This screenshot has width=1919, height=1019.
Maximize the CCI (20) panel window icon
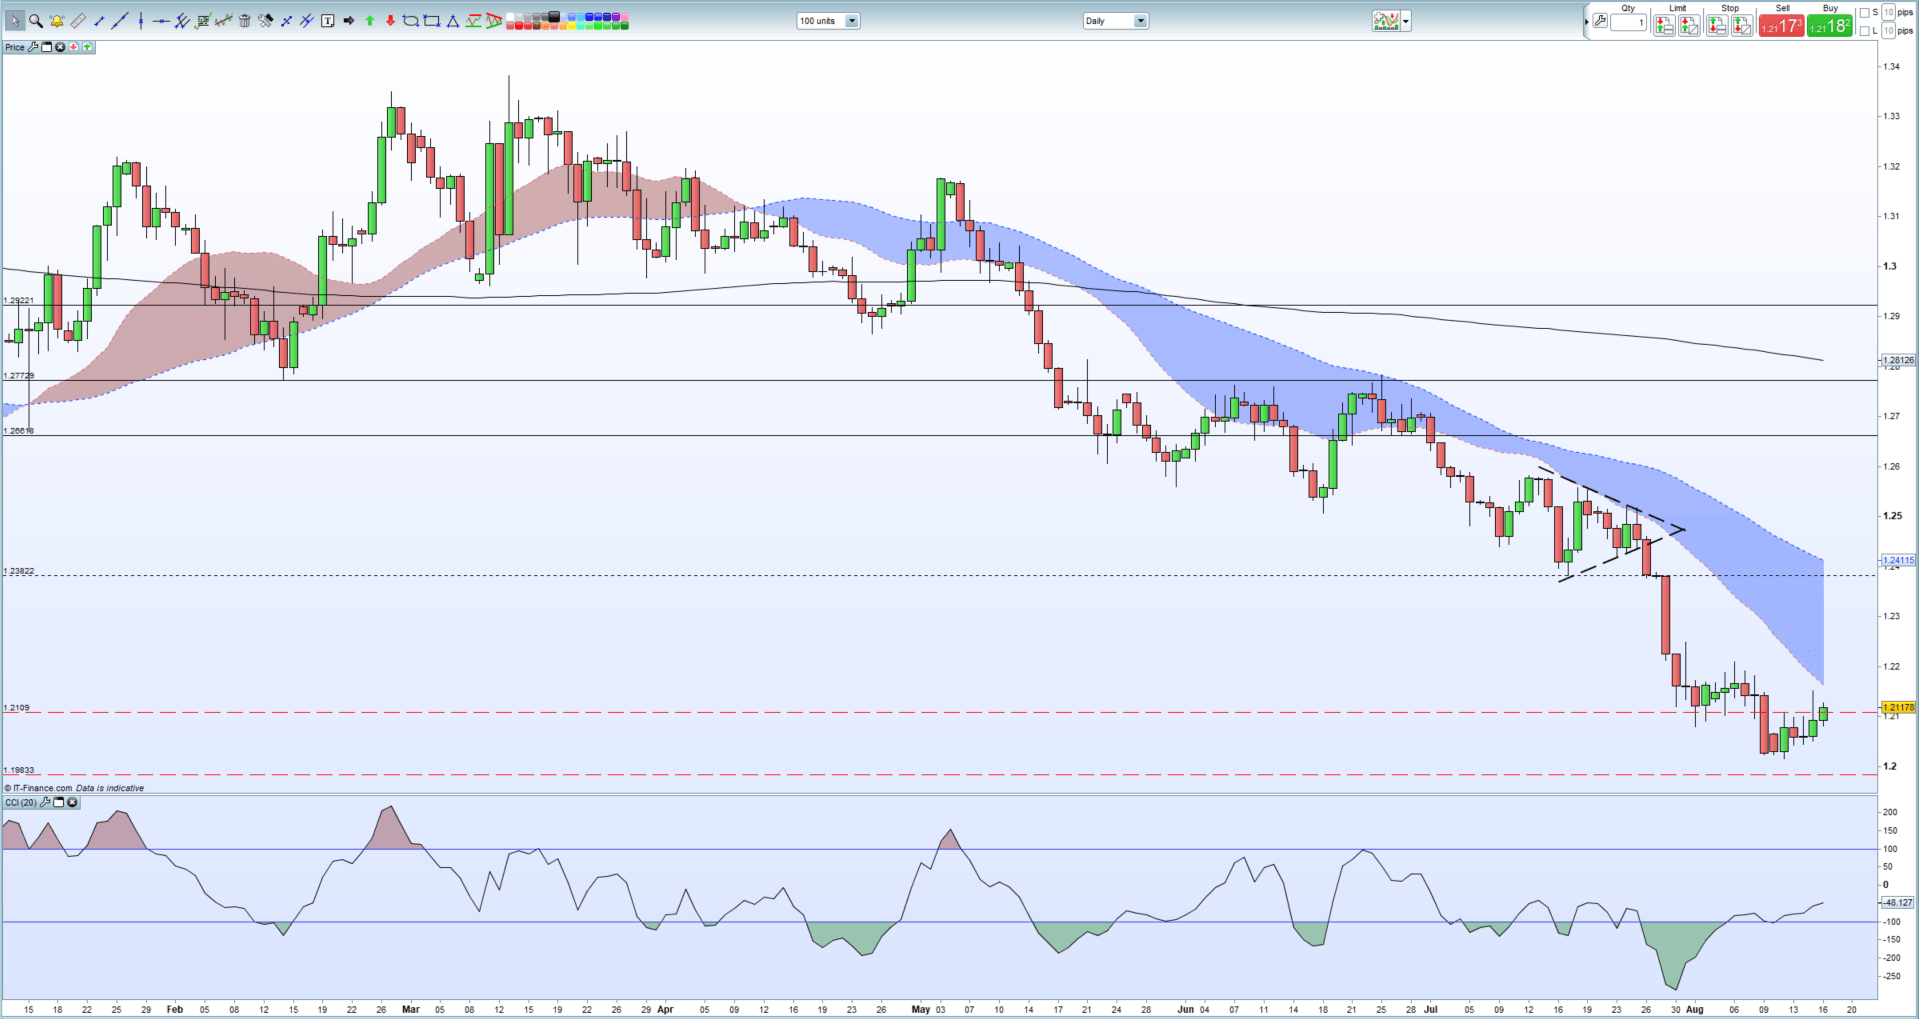tap(58, 802)
